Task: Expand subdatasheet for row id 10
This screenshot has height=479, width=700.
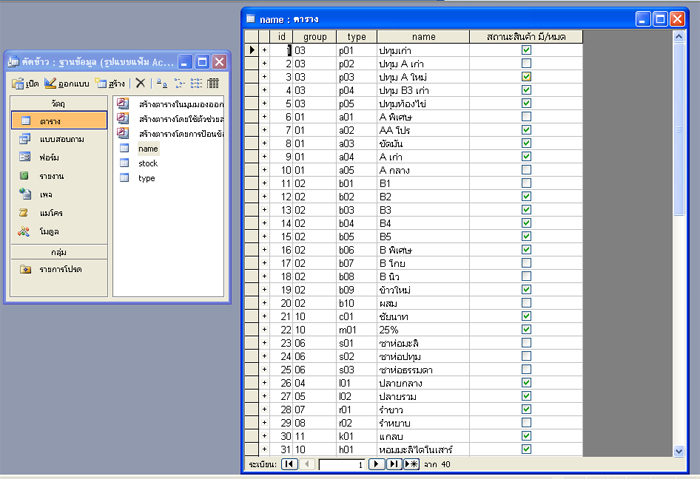Action: [264, 170]
